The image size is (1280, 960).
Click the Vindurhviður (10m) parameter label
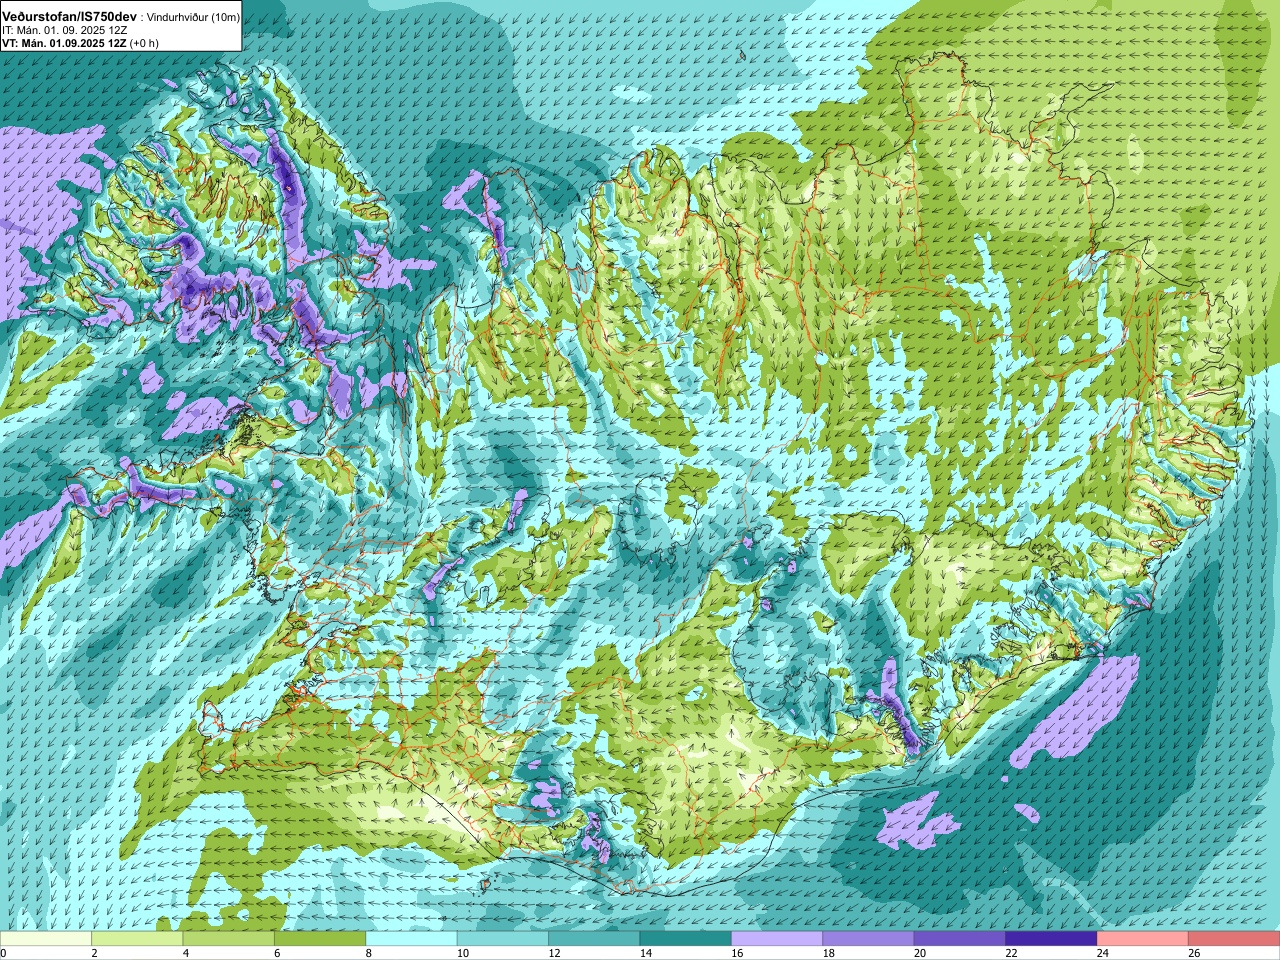[x=194, y=18]
